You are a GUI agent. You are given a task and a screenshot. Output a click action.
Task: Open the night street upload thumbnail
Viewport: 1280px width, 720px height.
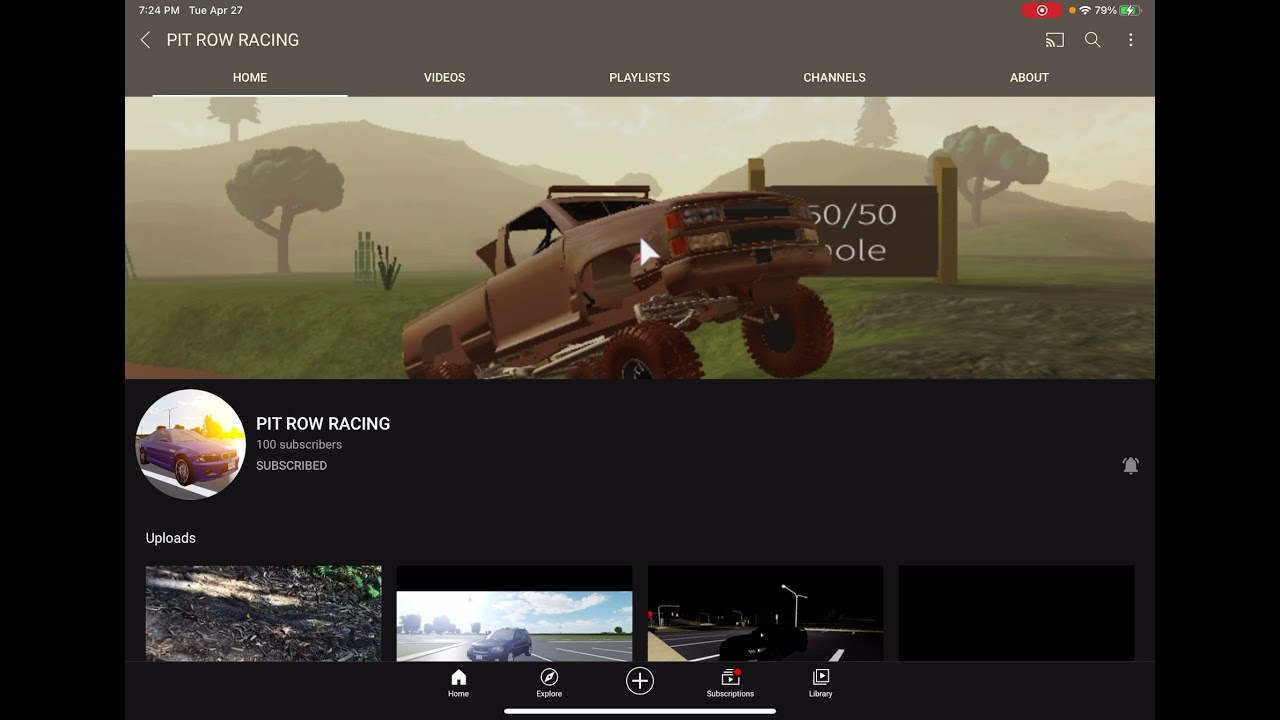(x=765, y=613)
